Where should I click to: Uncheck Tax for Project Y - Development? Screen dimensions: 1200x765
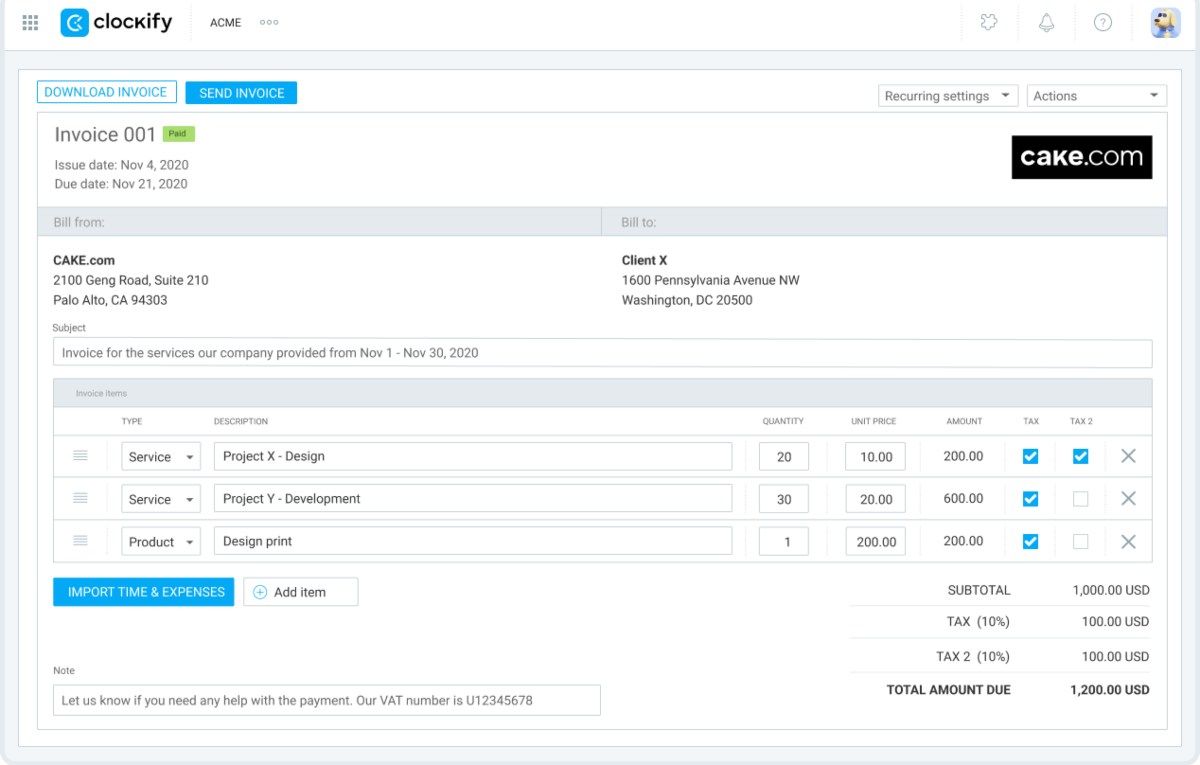[1030, 499]
